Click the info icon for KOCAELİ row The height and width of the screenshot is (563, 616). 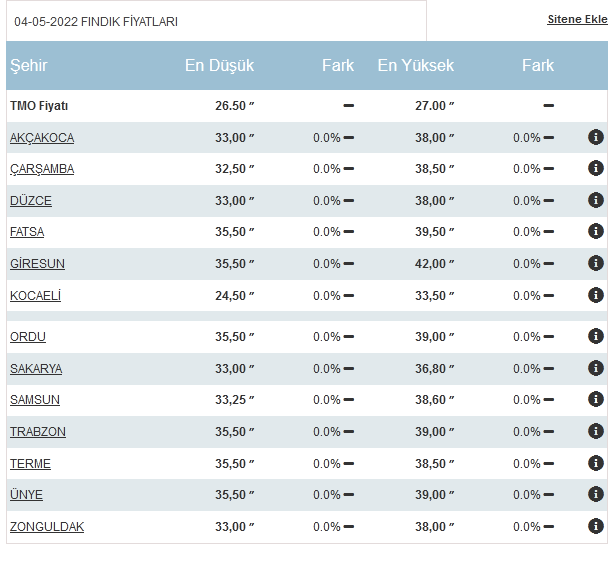tap(596, 295)
